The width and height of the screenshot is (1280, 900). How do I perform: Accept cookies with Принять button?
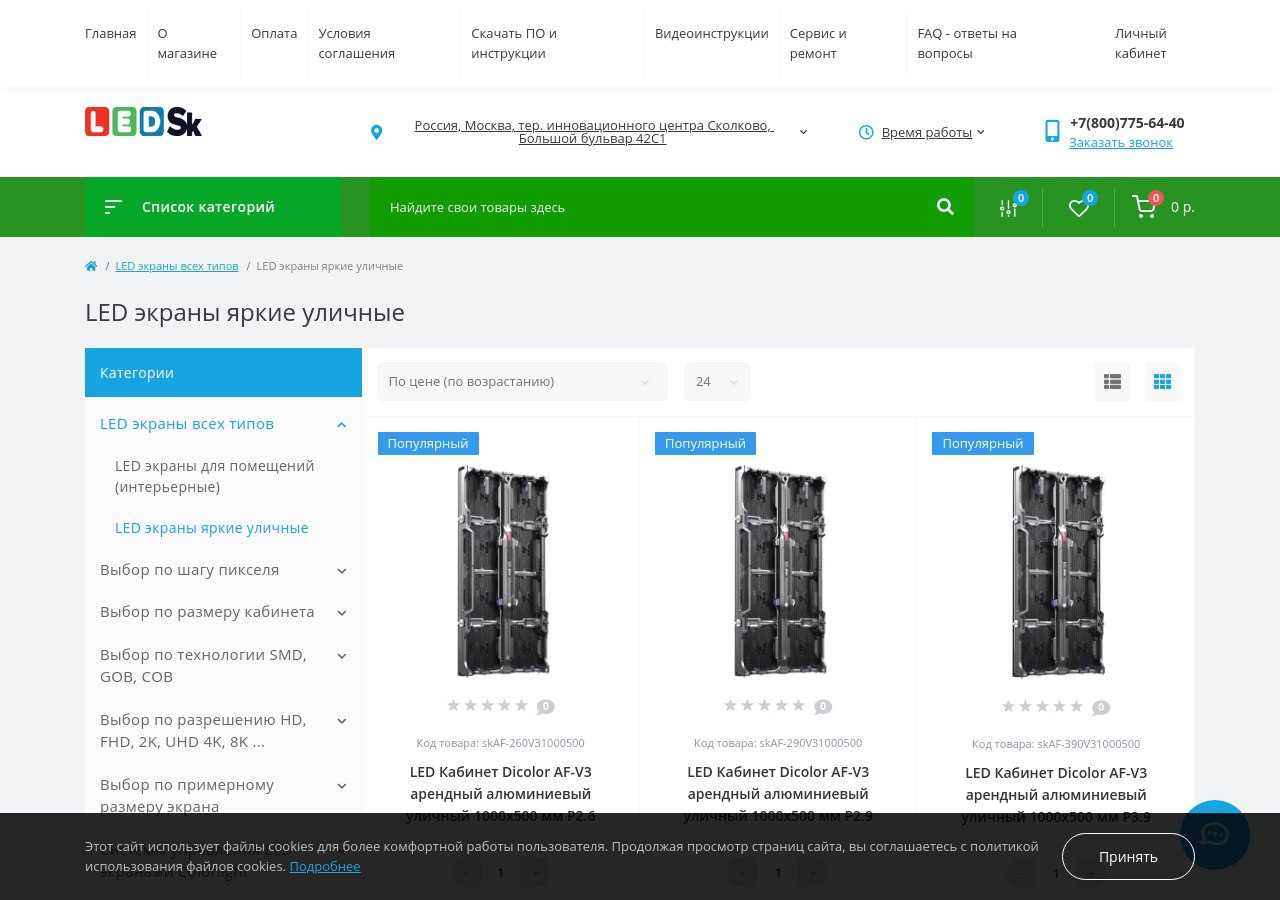(x=1128, y=857)
